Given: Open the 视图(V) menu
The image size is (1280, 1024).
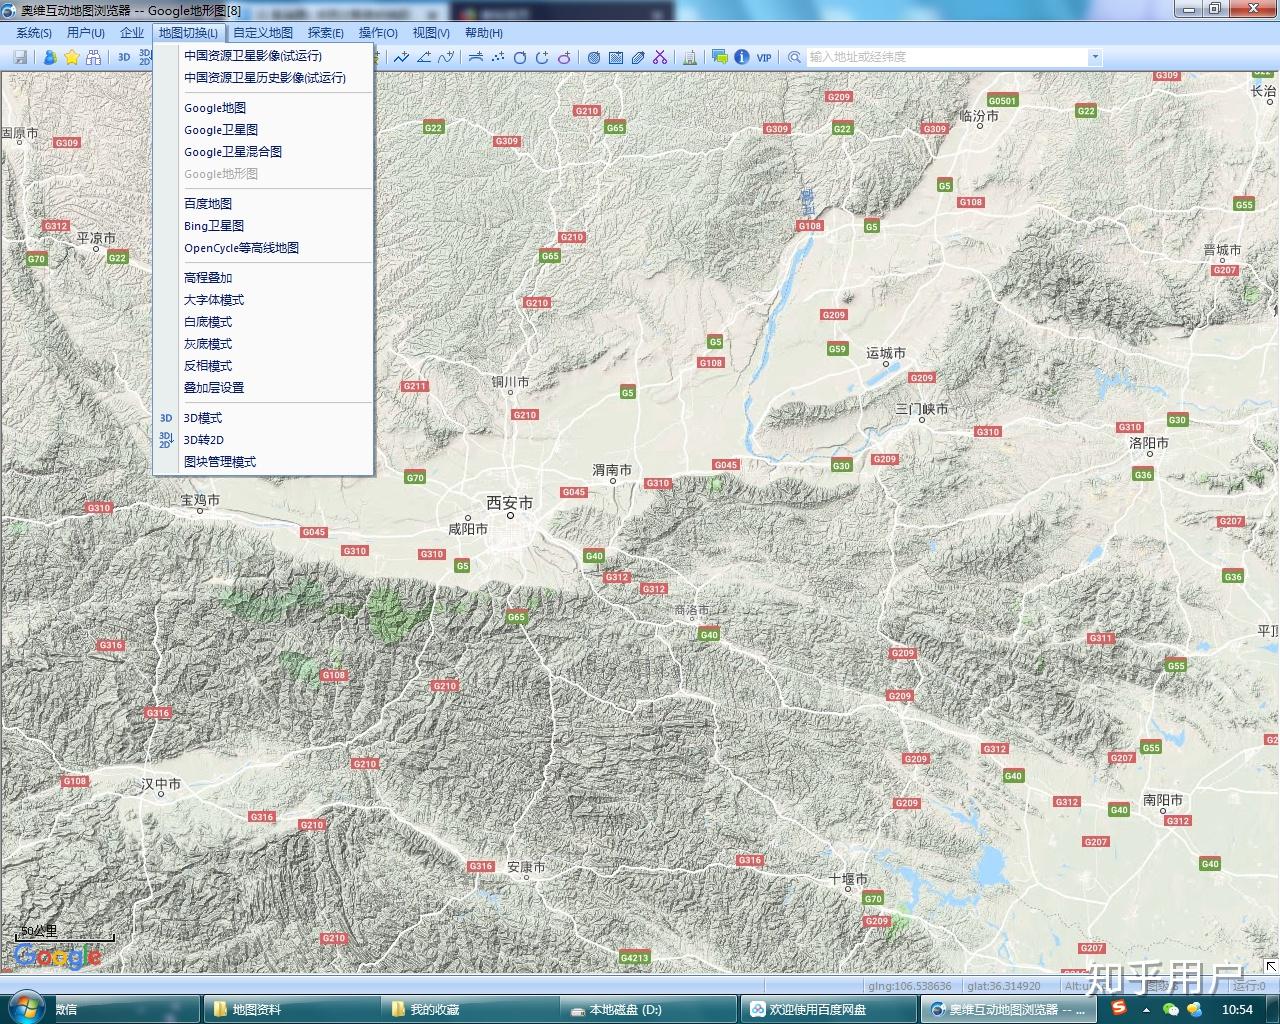Looking at the screenshot, I should 431,33.
